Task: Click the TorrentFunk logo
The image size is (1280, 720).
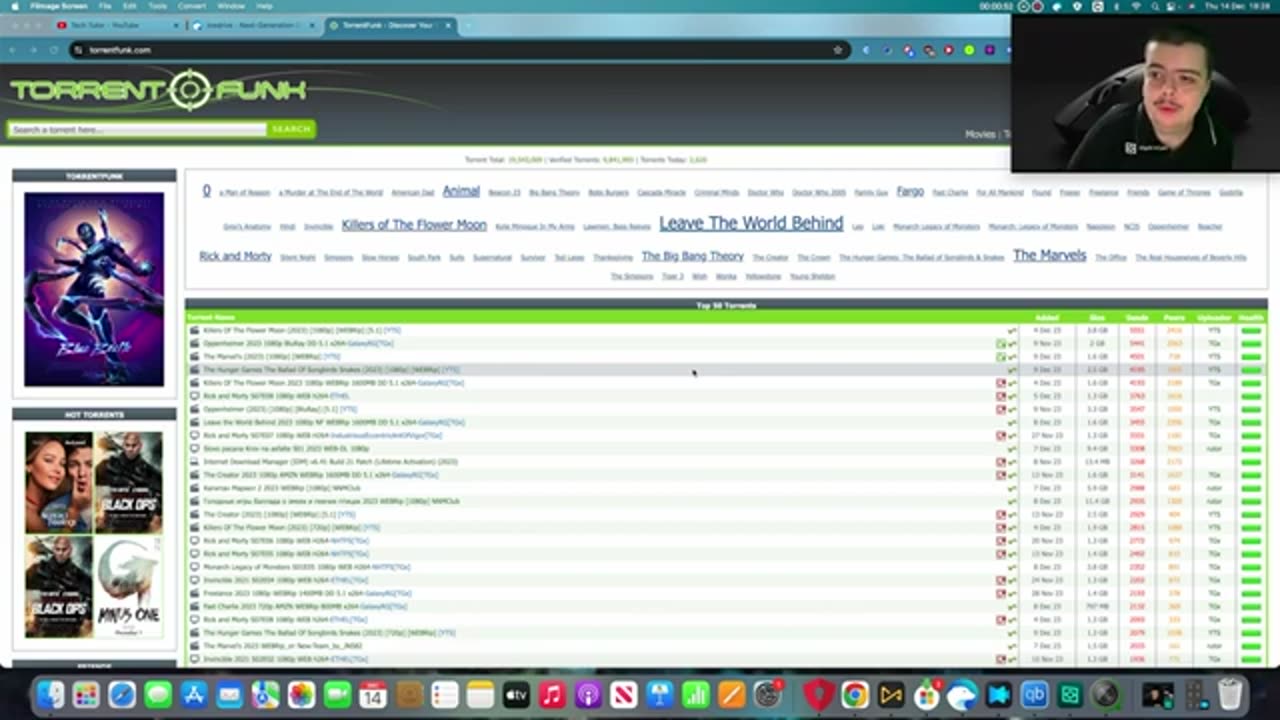Action: [x=158, y=91]
